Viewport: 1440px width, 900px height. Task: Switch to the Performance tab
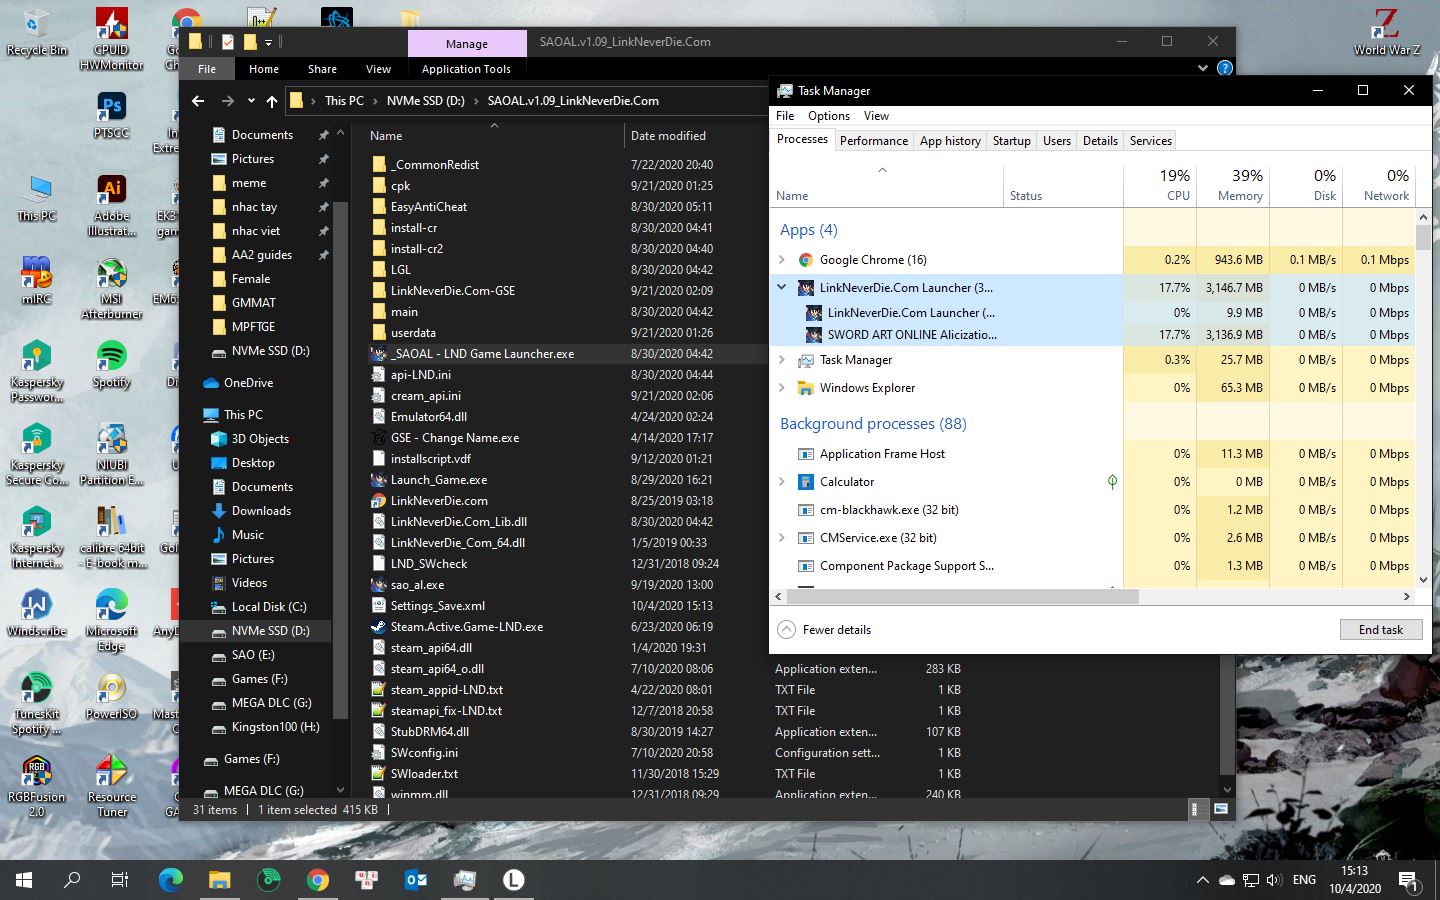pos(873,141)
